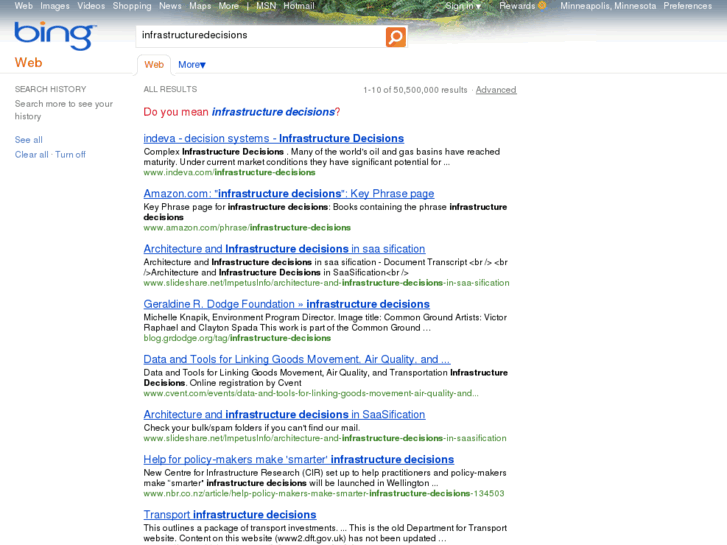The width and height of the screenshot is (727, 545).
Task: Click the results count 1-10 of 50,500,000
Action: point(415,90)
